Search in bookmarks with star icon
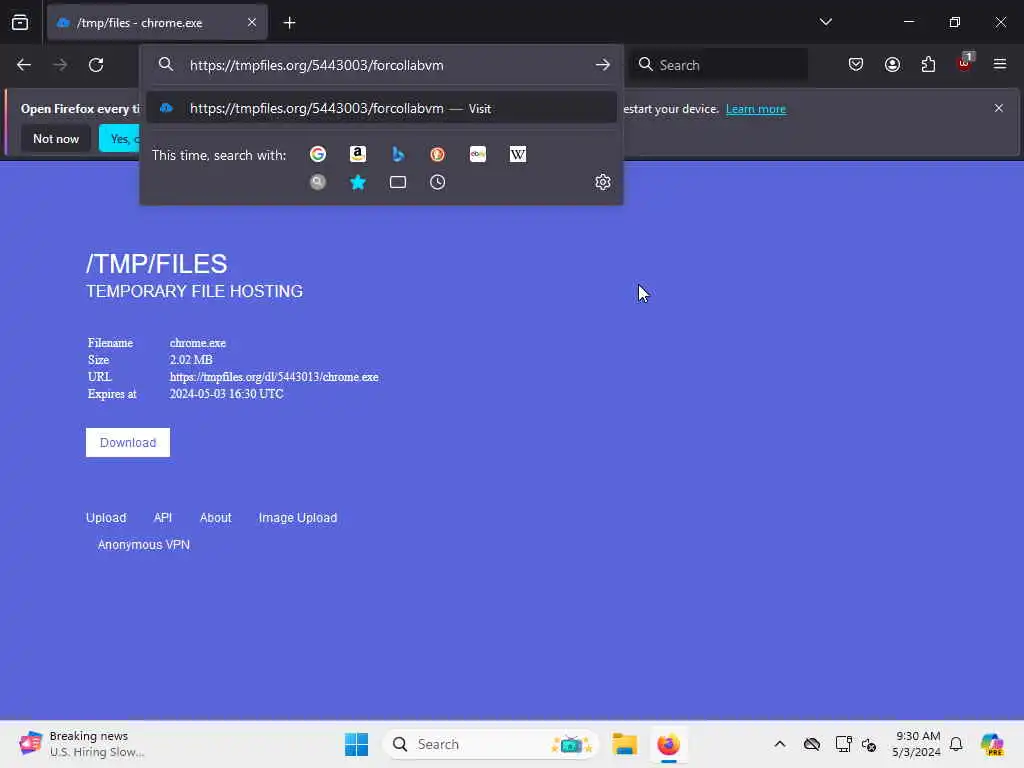Viewport: 1024px width, 768px height. pos(358,182)
